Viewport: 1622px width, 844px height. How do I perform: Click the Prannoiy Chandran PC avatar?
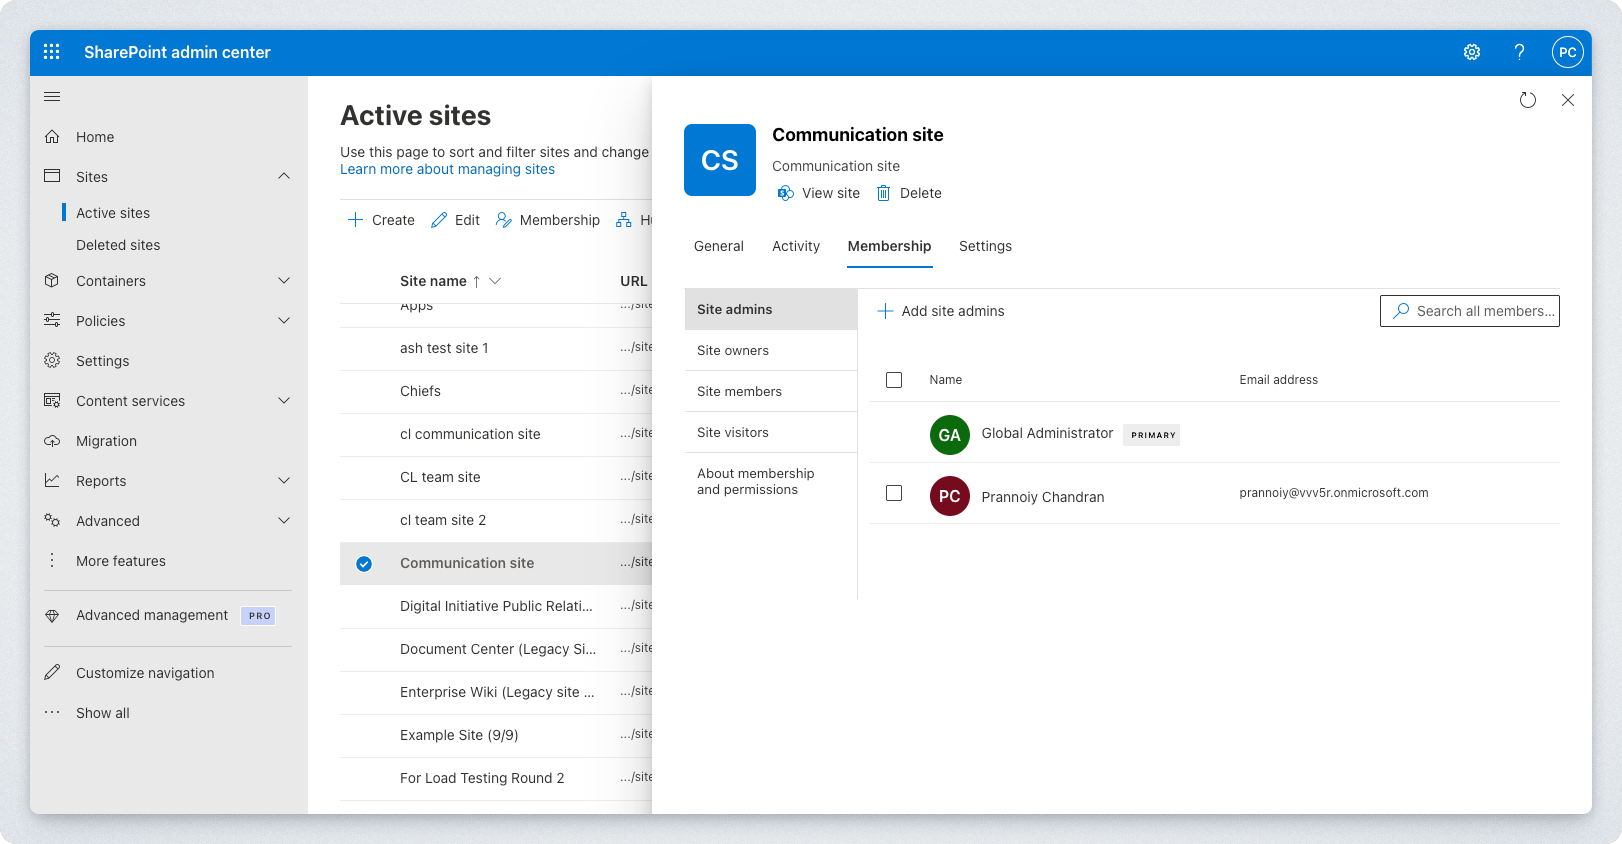950,496
